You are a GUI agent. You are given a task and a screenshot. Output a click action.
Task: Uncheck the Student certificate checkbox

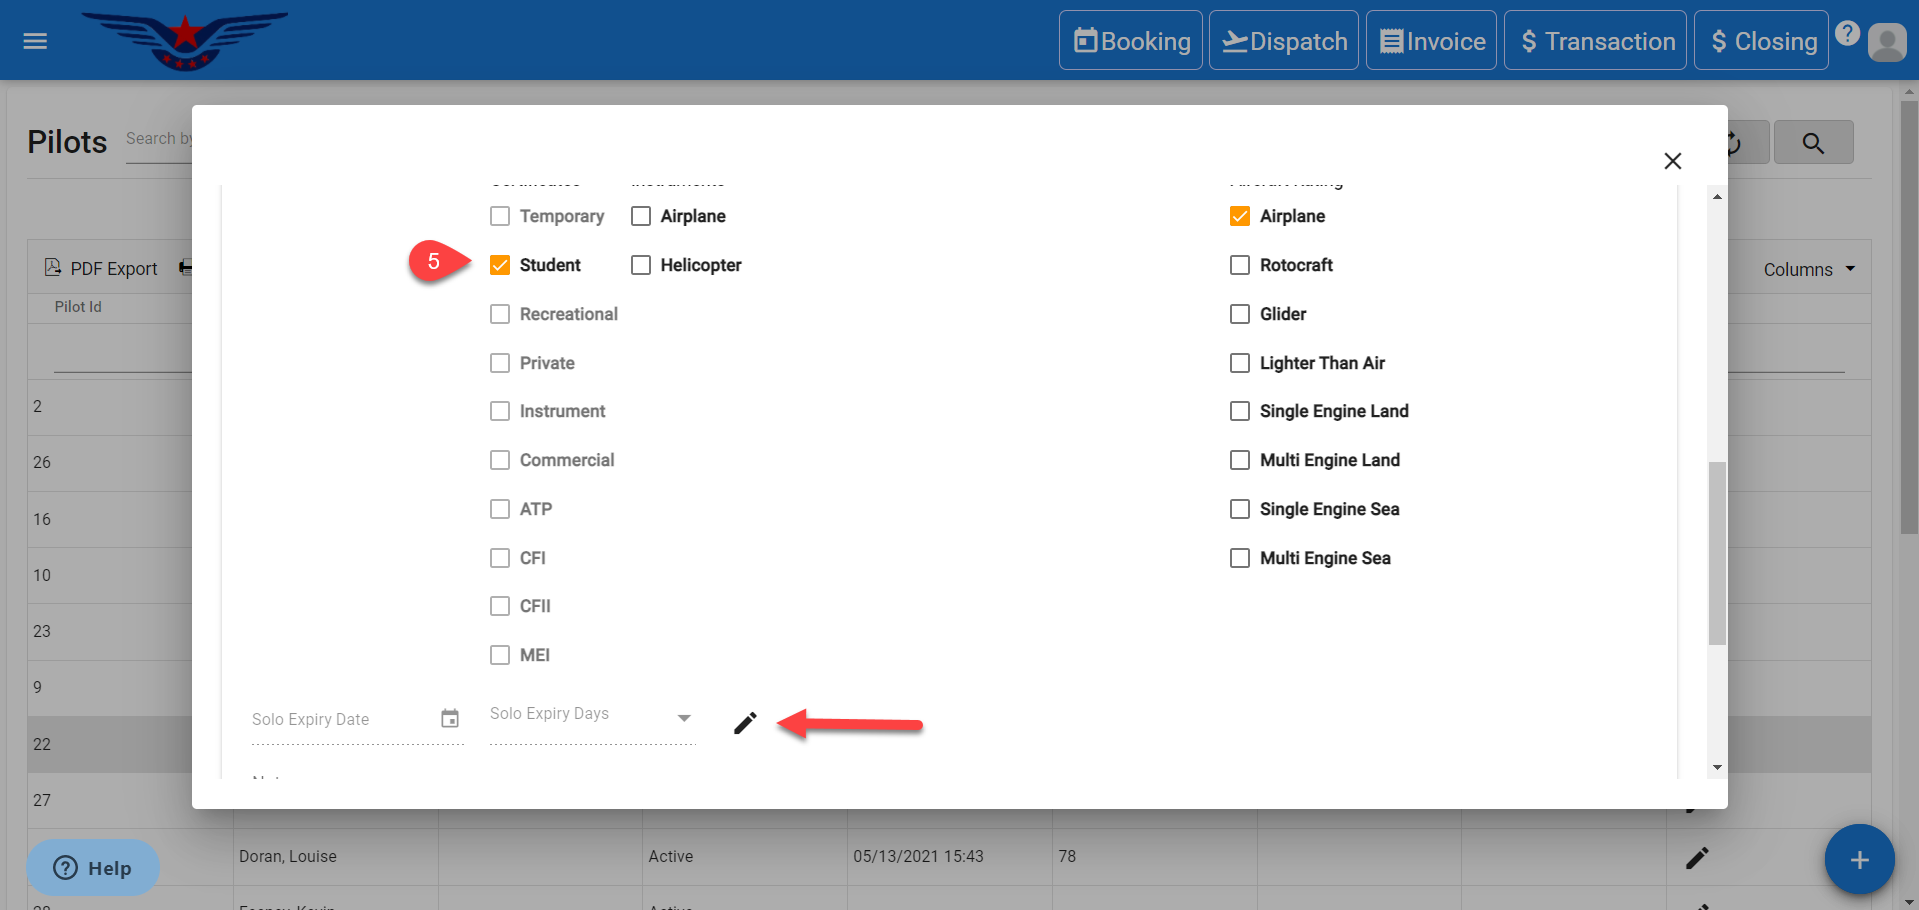[x=500, y=265]
